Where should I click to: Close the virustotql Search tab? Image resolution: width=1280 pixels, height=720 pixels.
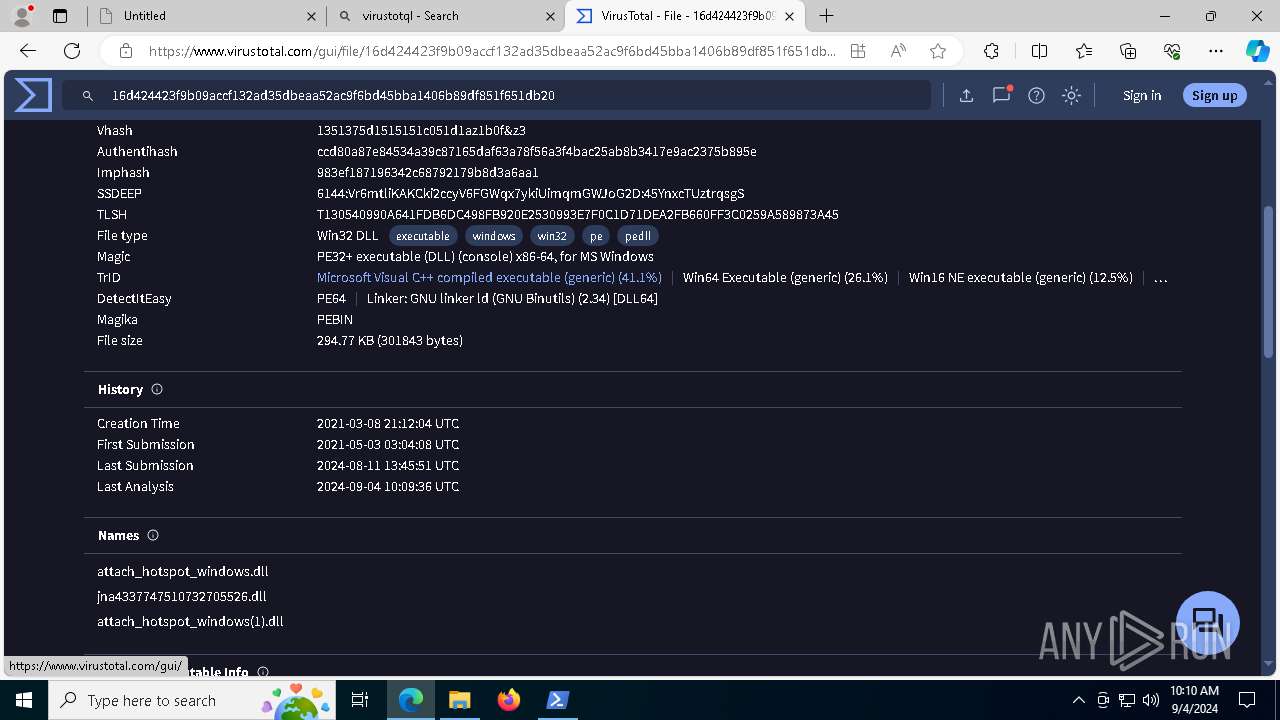tap(549, 16)
